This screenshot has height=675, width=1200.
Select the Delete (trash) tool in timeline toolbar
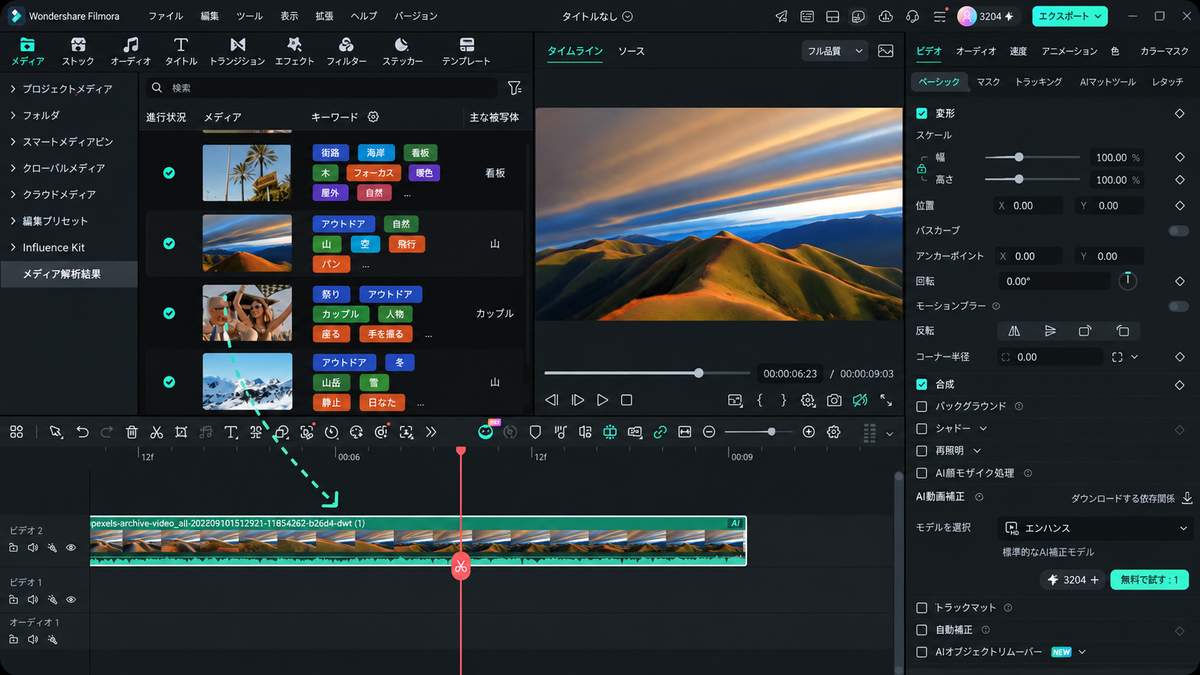132,432
